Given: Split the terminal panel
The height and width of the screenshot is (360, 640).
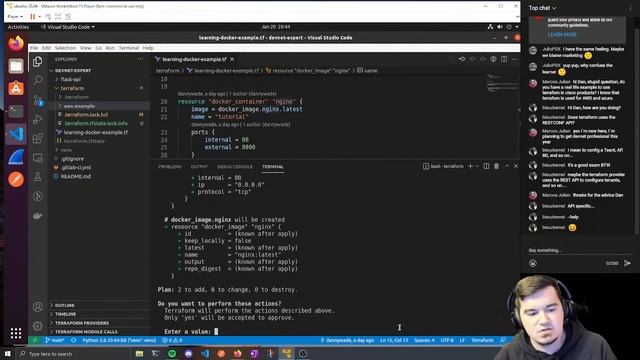Looking at the screenshot, I should coord(486,166).
